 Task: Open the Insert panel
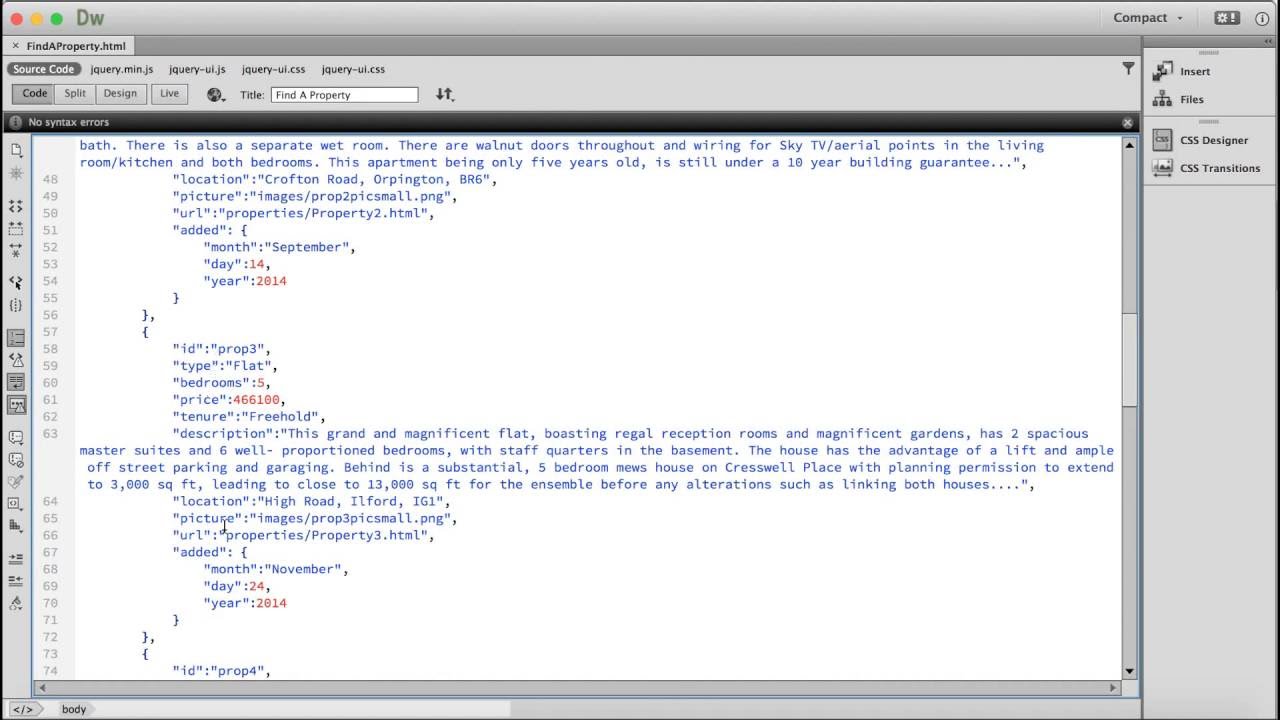(x=1194, y=71)
